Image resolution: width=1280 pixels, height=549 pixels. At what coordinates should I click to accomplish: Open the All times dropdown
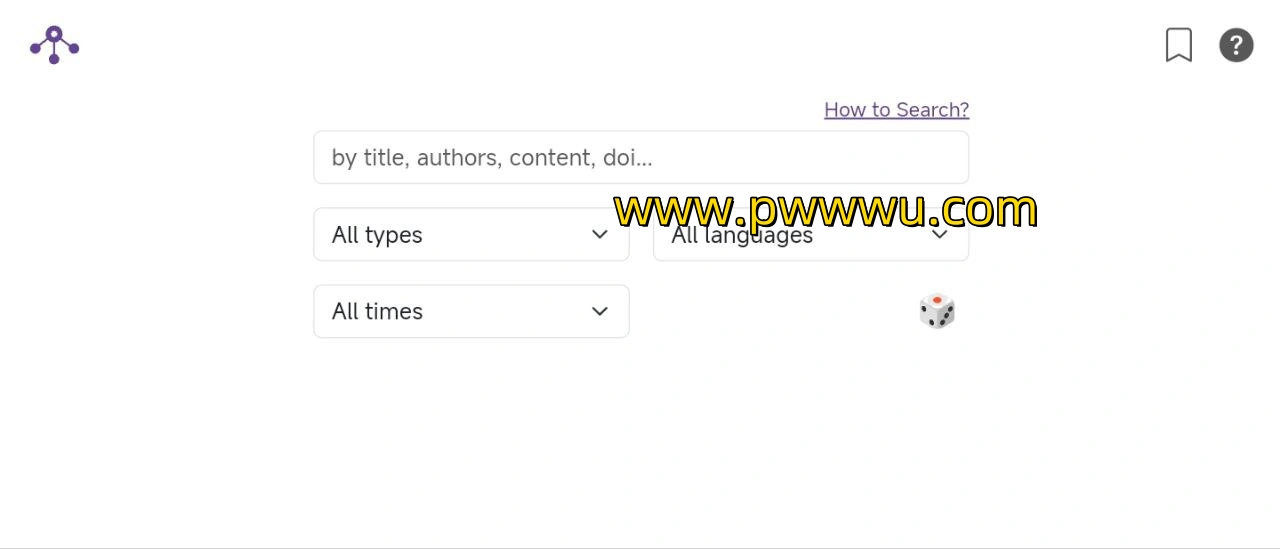[x=471, y=311]
